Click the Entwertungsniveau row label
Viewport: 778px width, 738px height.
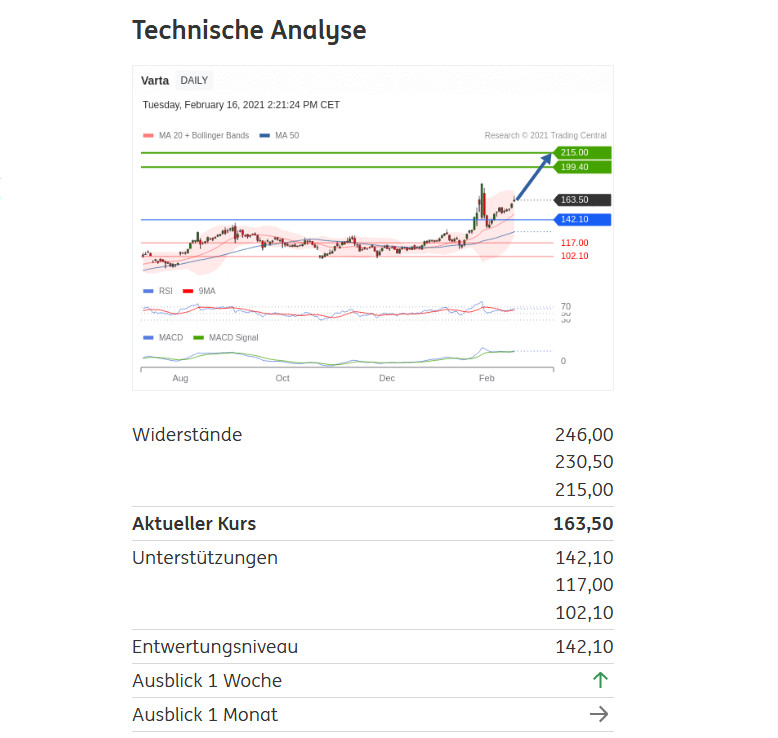pos(215,647)
